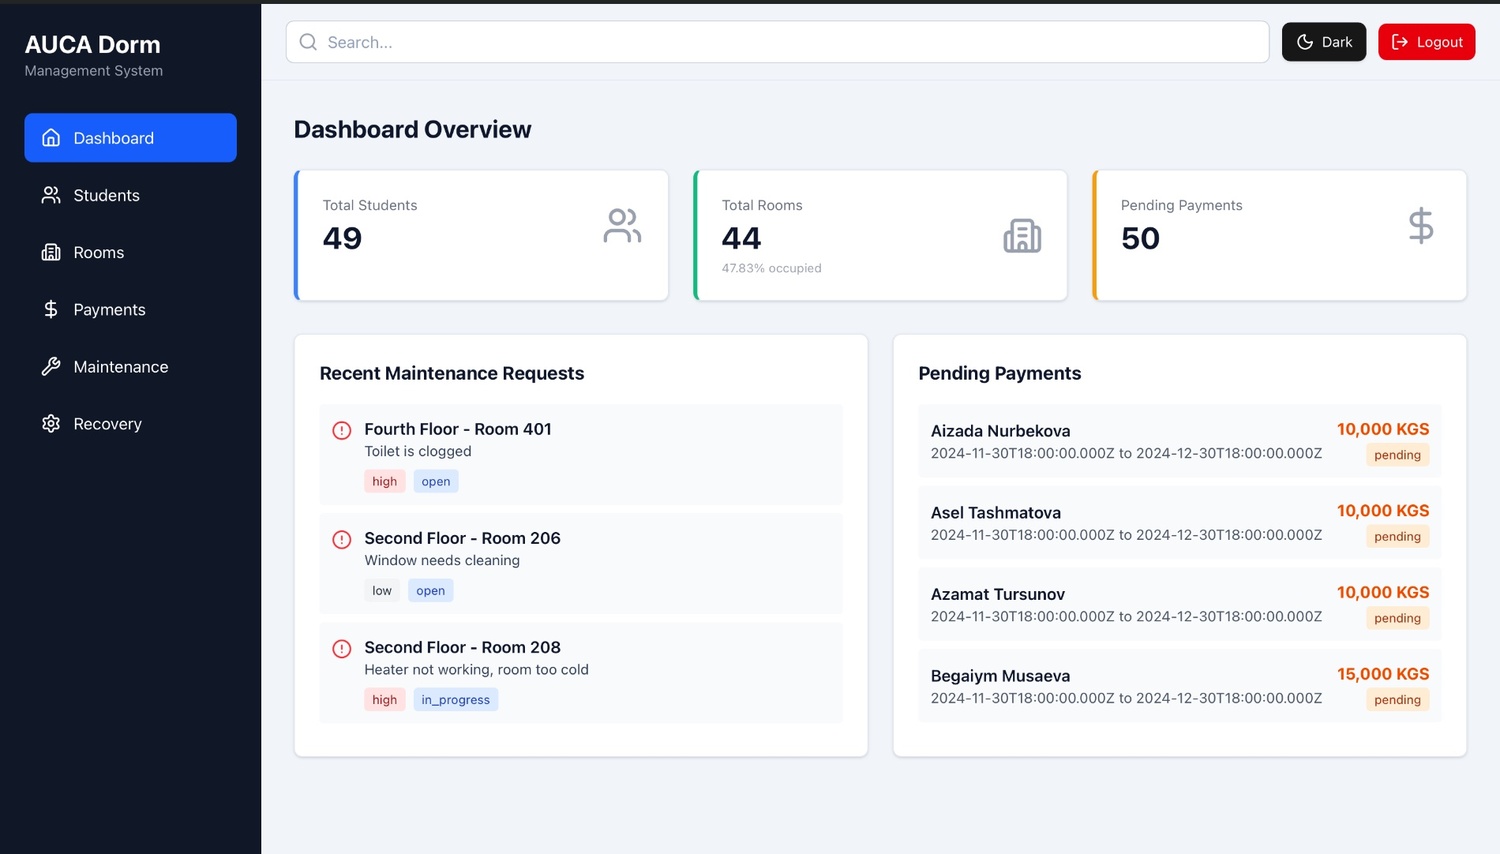
Task: Click the Recovery gear icon
Action: (51, 423)
